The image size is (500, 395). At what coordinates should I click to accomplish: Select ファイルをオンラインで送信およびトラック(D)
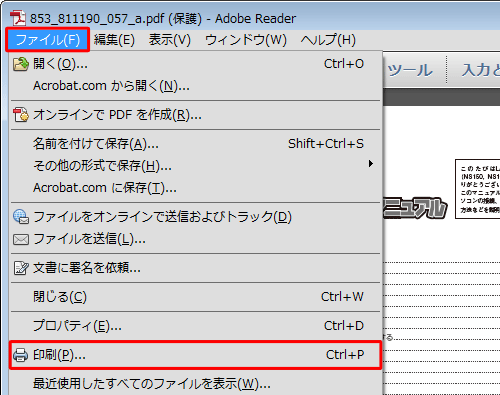coord(195,217)
